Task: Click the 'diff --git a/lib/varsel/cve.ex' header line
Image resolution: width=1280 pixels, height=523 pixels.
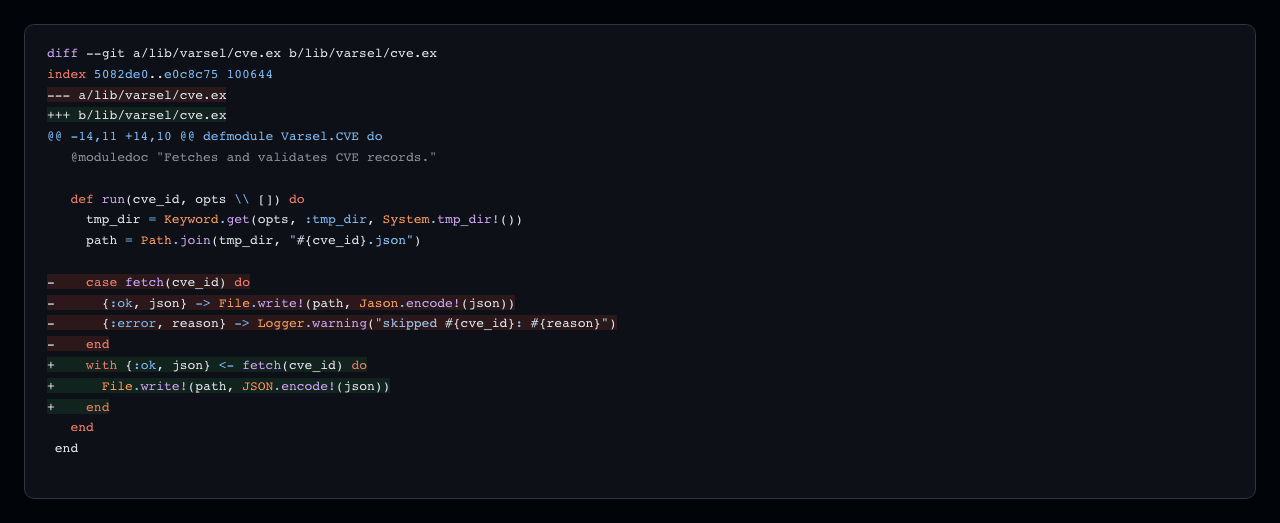Action: pyautogui.click(x=242, y=53)
